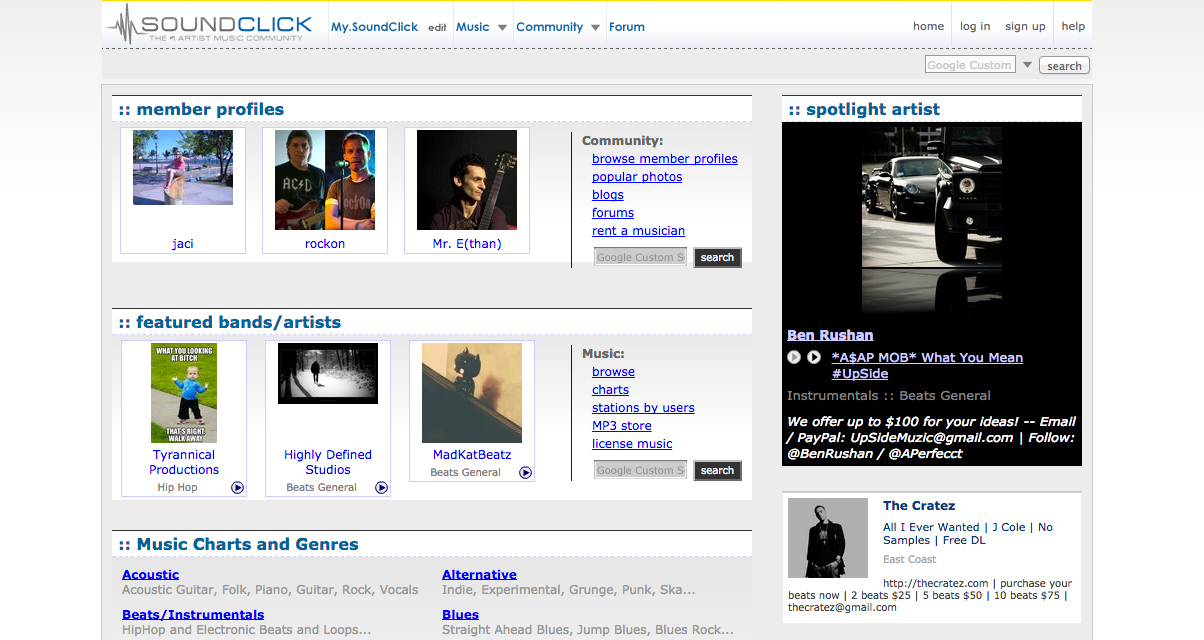Expand the Community menu dropdown arrow
This screenshot has width=1204, height=640.
coord(595,28)
